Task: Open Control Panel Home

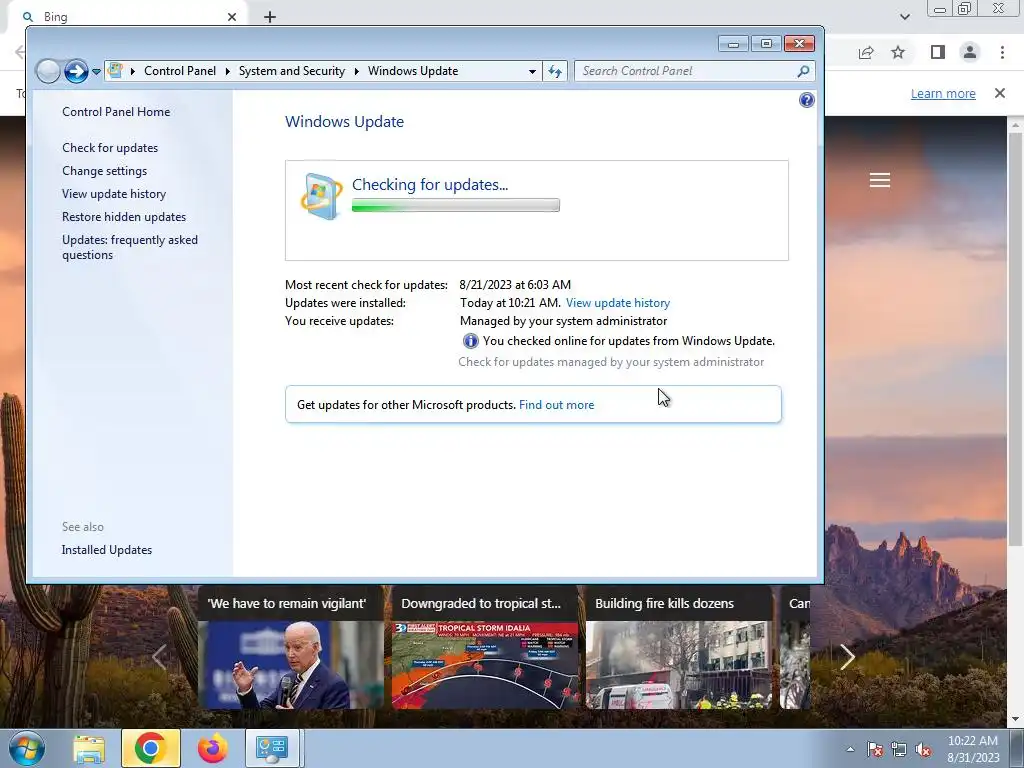Action: point(116,112)
